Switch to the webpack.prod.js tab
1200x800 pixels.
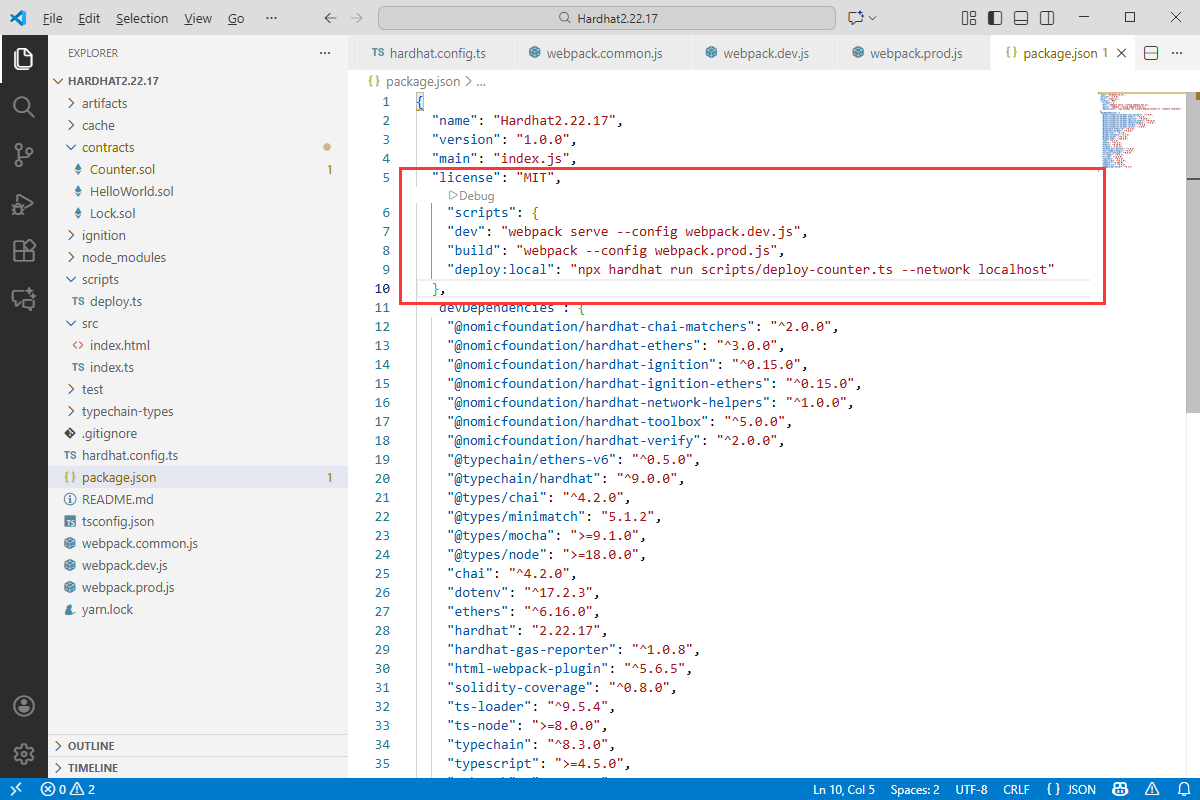click(912, 53)
